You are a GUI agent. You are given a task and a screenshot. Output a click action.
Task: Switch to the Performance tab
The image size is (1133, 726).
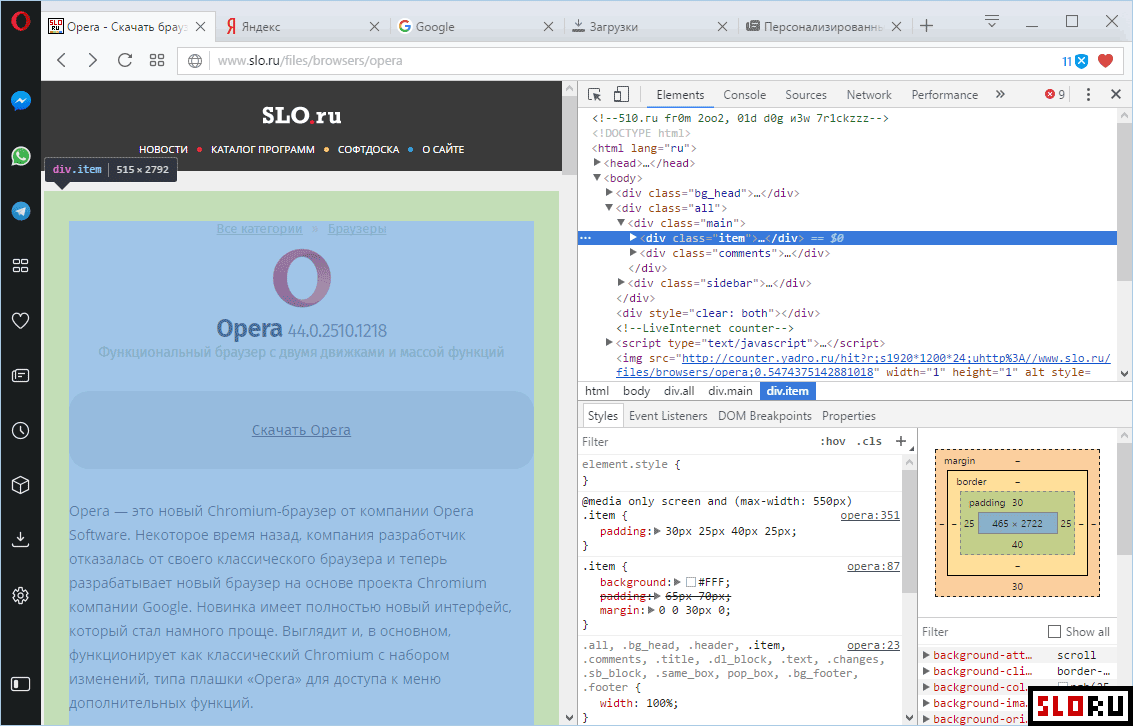(x=944, y=95)
